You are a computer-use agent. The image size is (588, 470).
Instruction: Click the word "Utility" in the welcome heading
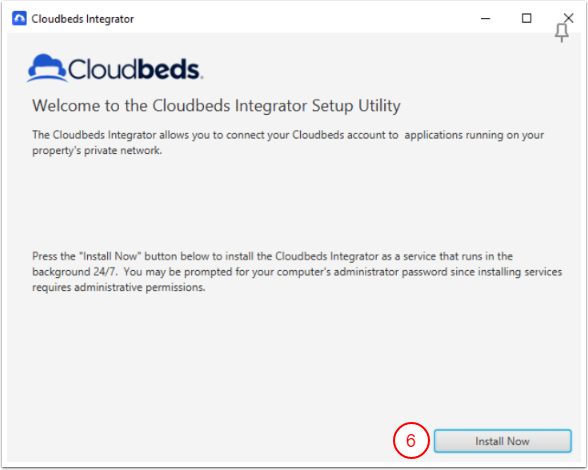pos(380,106)
